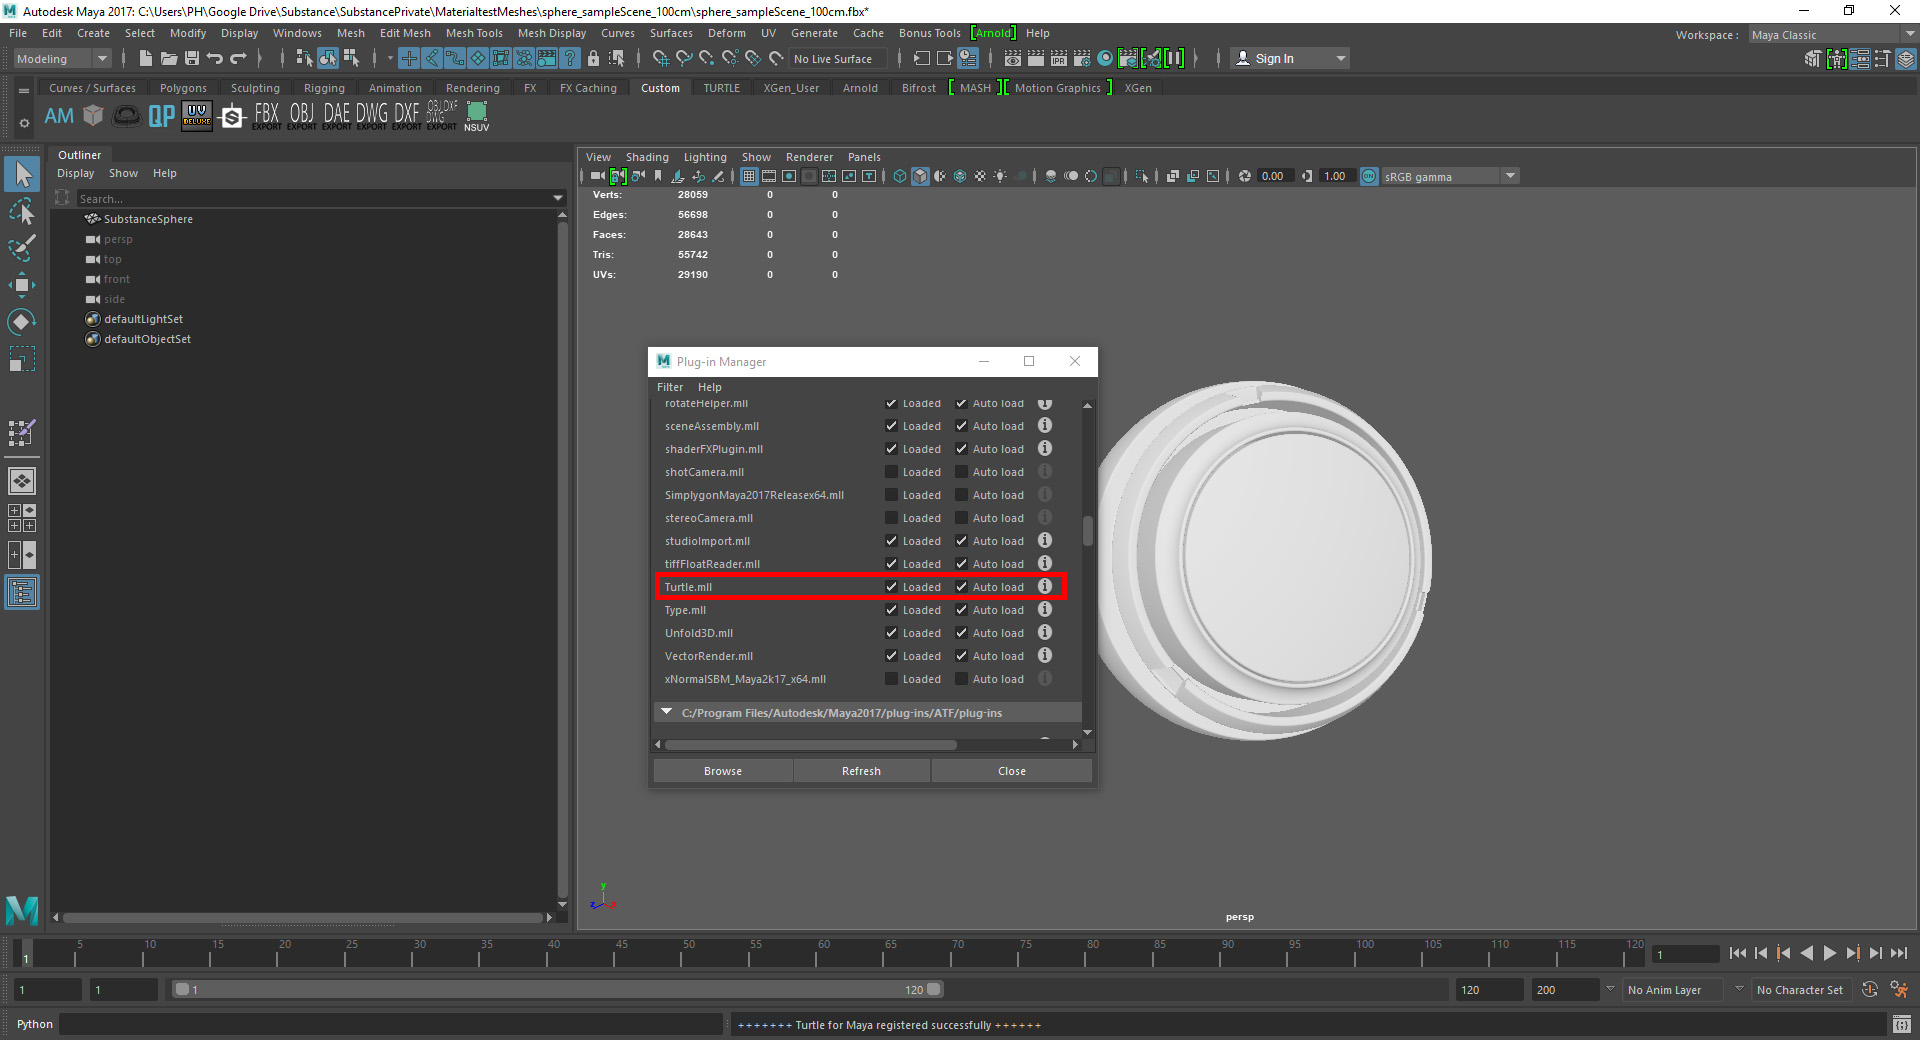Click the Refresh button in Plug-in Manager

pos(861,771)
